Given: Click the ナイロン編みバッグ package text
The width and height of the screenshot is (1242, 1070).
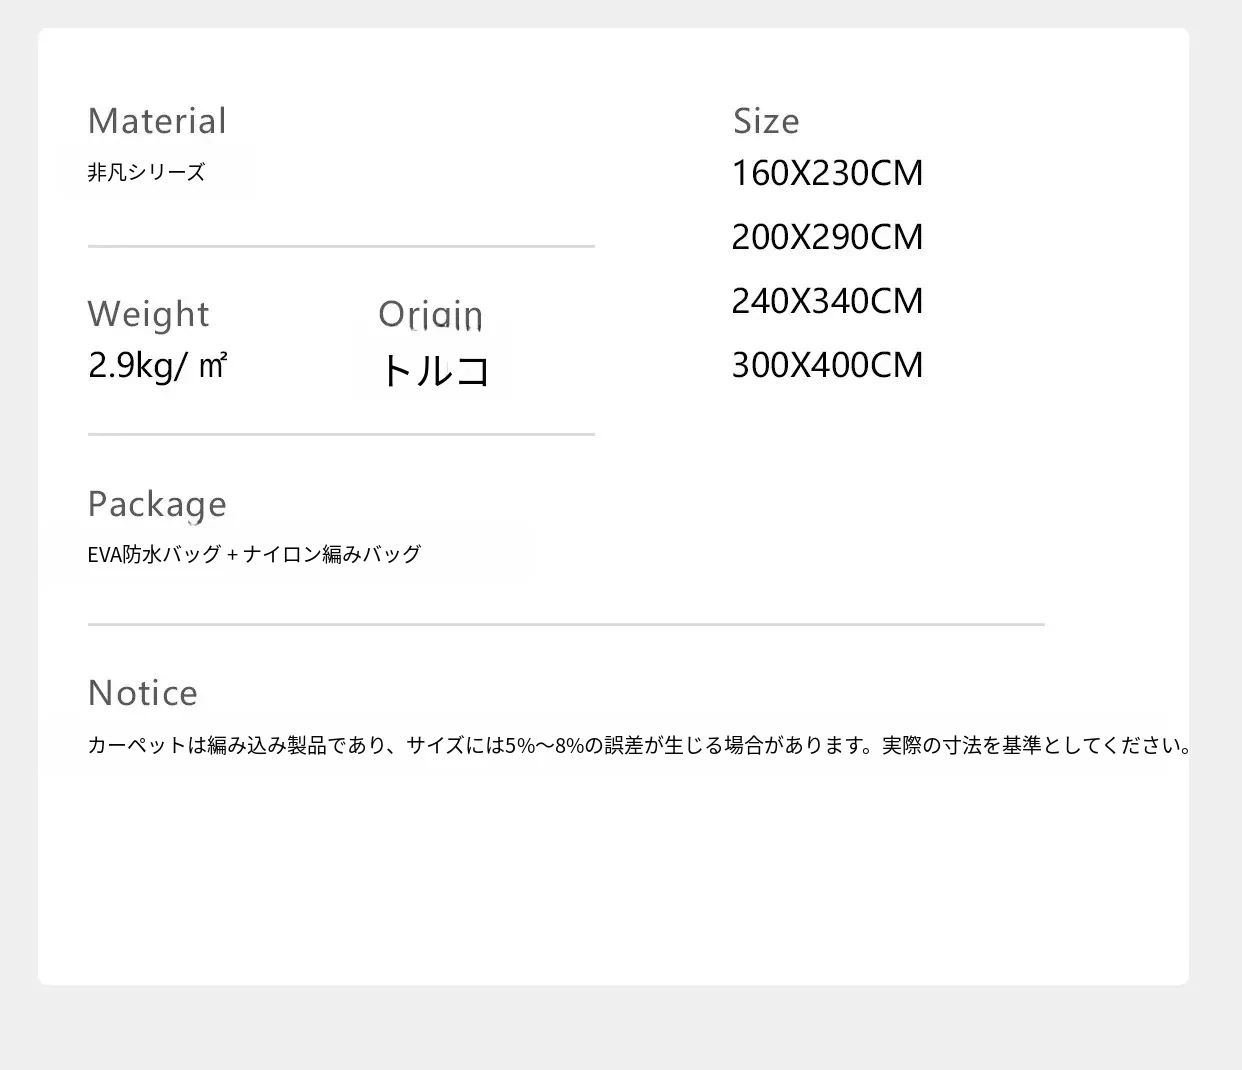Looking at the screenshot, I should (332, 554).
